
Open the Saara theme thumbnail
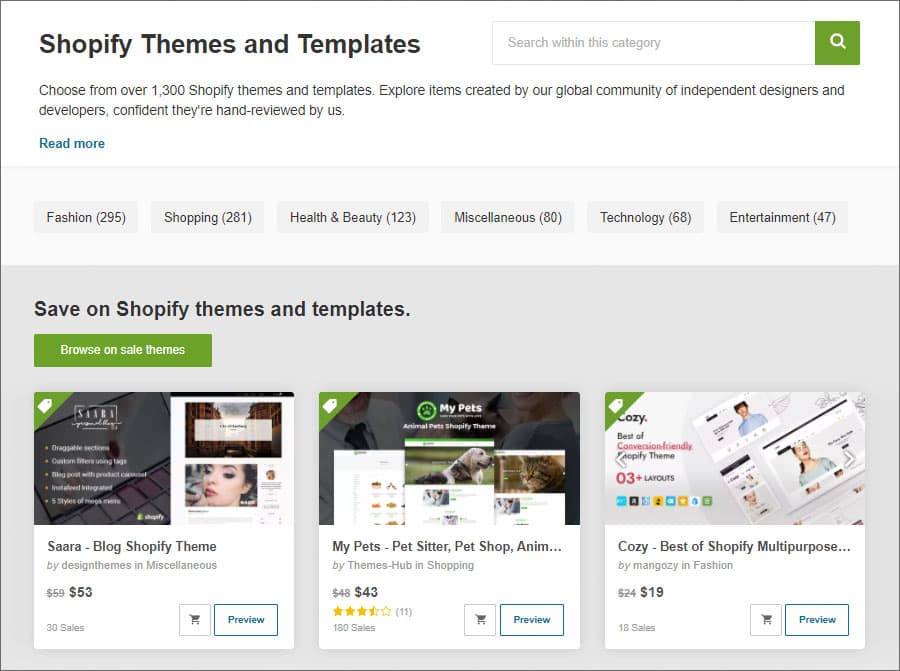pos(164,458)
